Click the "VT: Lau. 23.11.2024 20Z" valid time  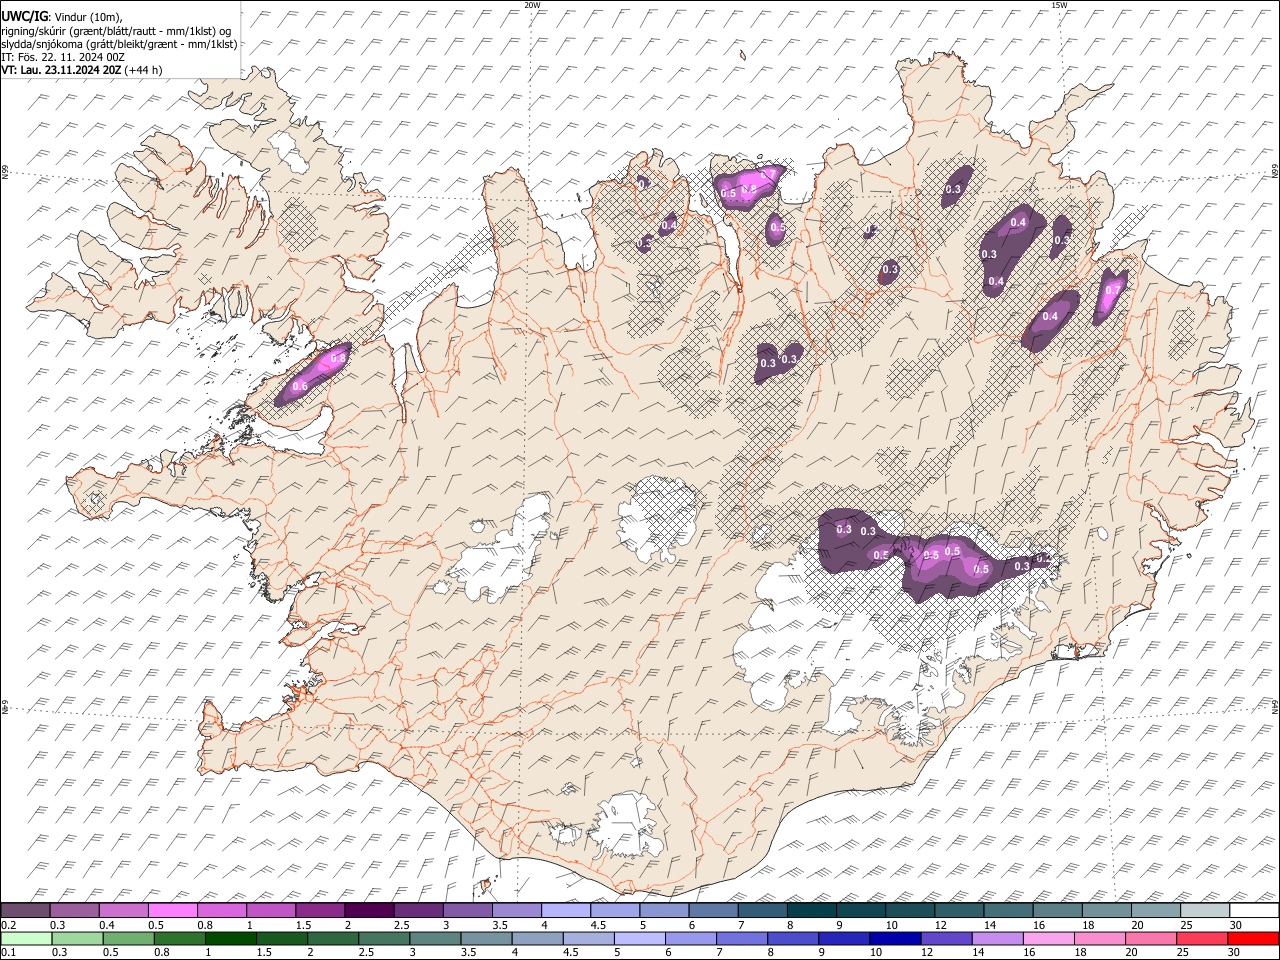tap(62, 70)
